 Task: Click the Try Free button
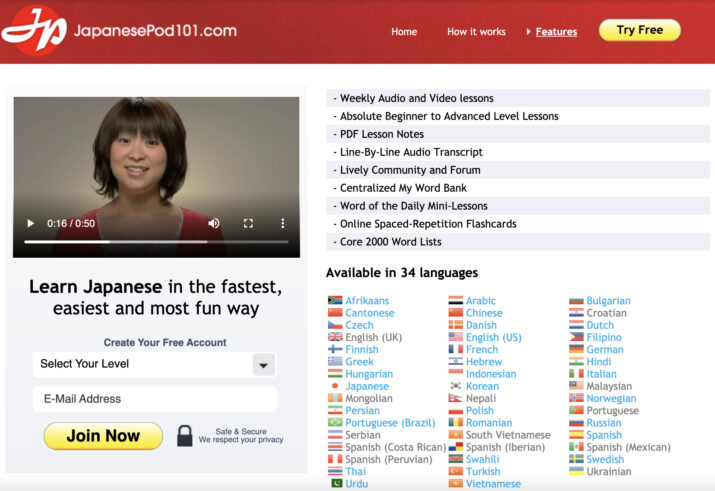[x=640, y=30]
